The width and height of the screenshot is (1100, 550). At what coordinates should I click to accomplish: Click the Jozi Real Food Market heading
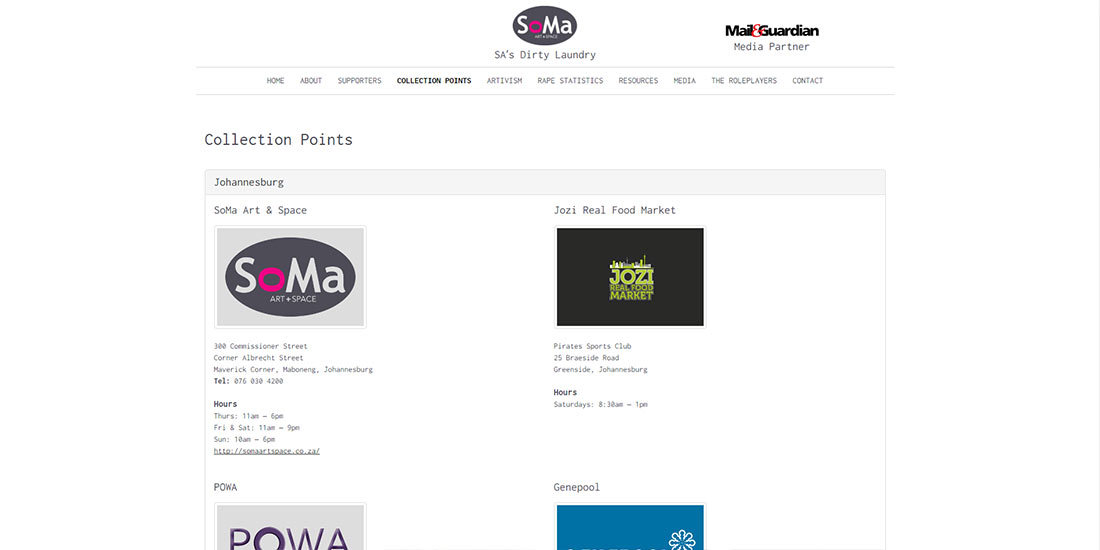pos(615,210)
